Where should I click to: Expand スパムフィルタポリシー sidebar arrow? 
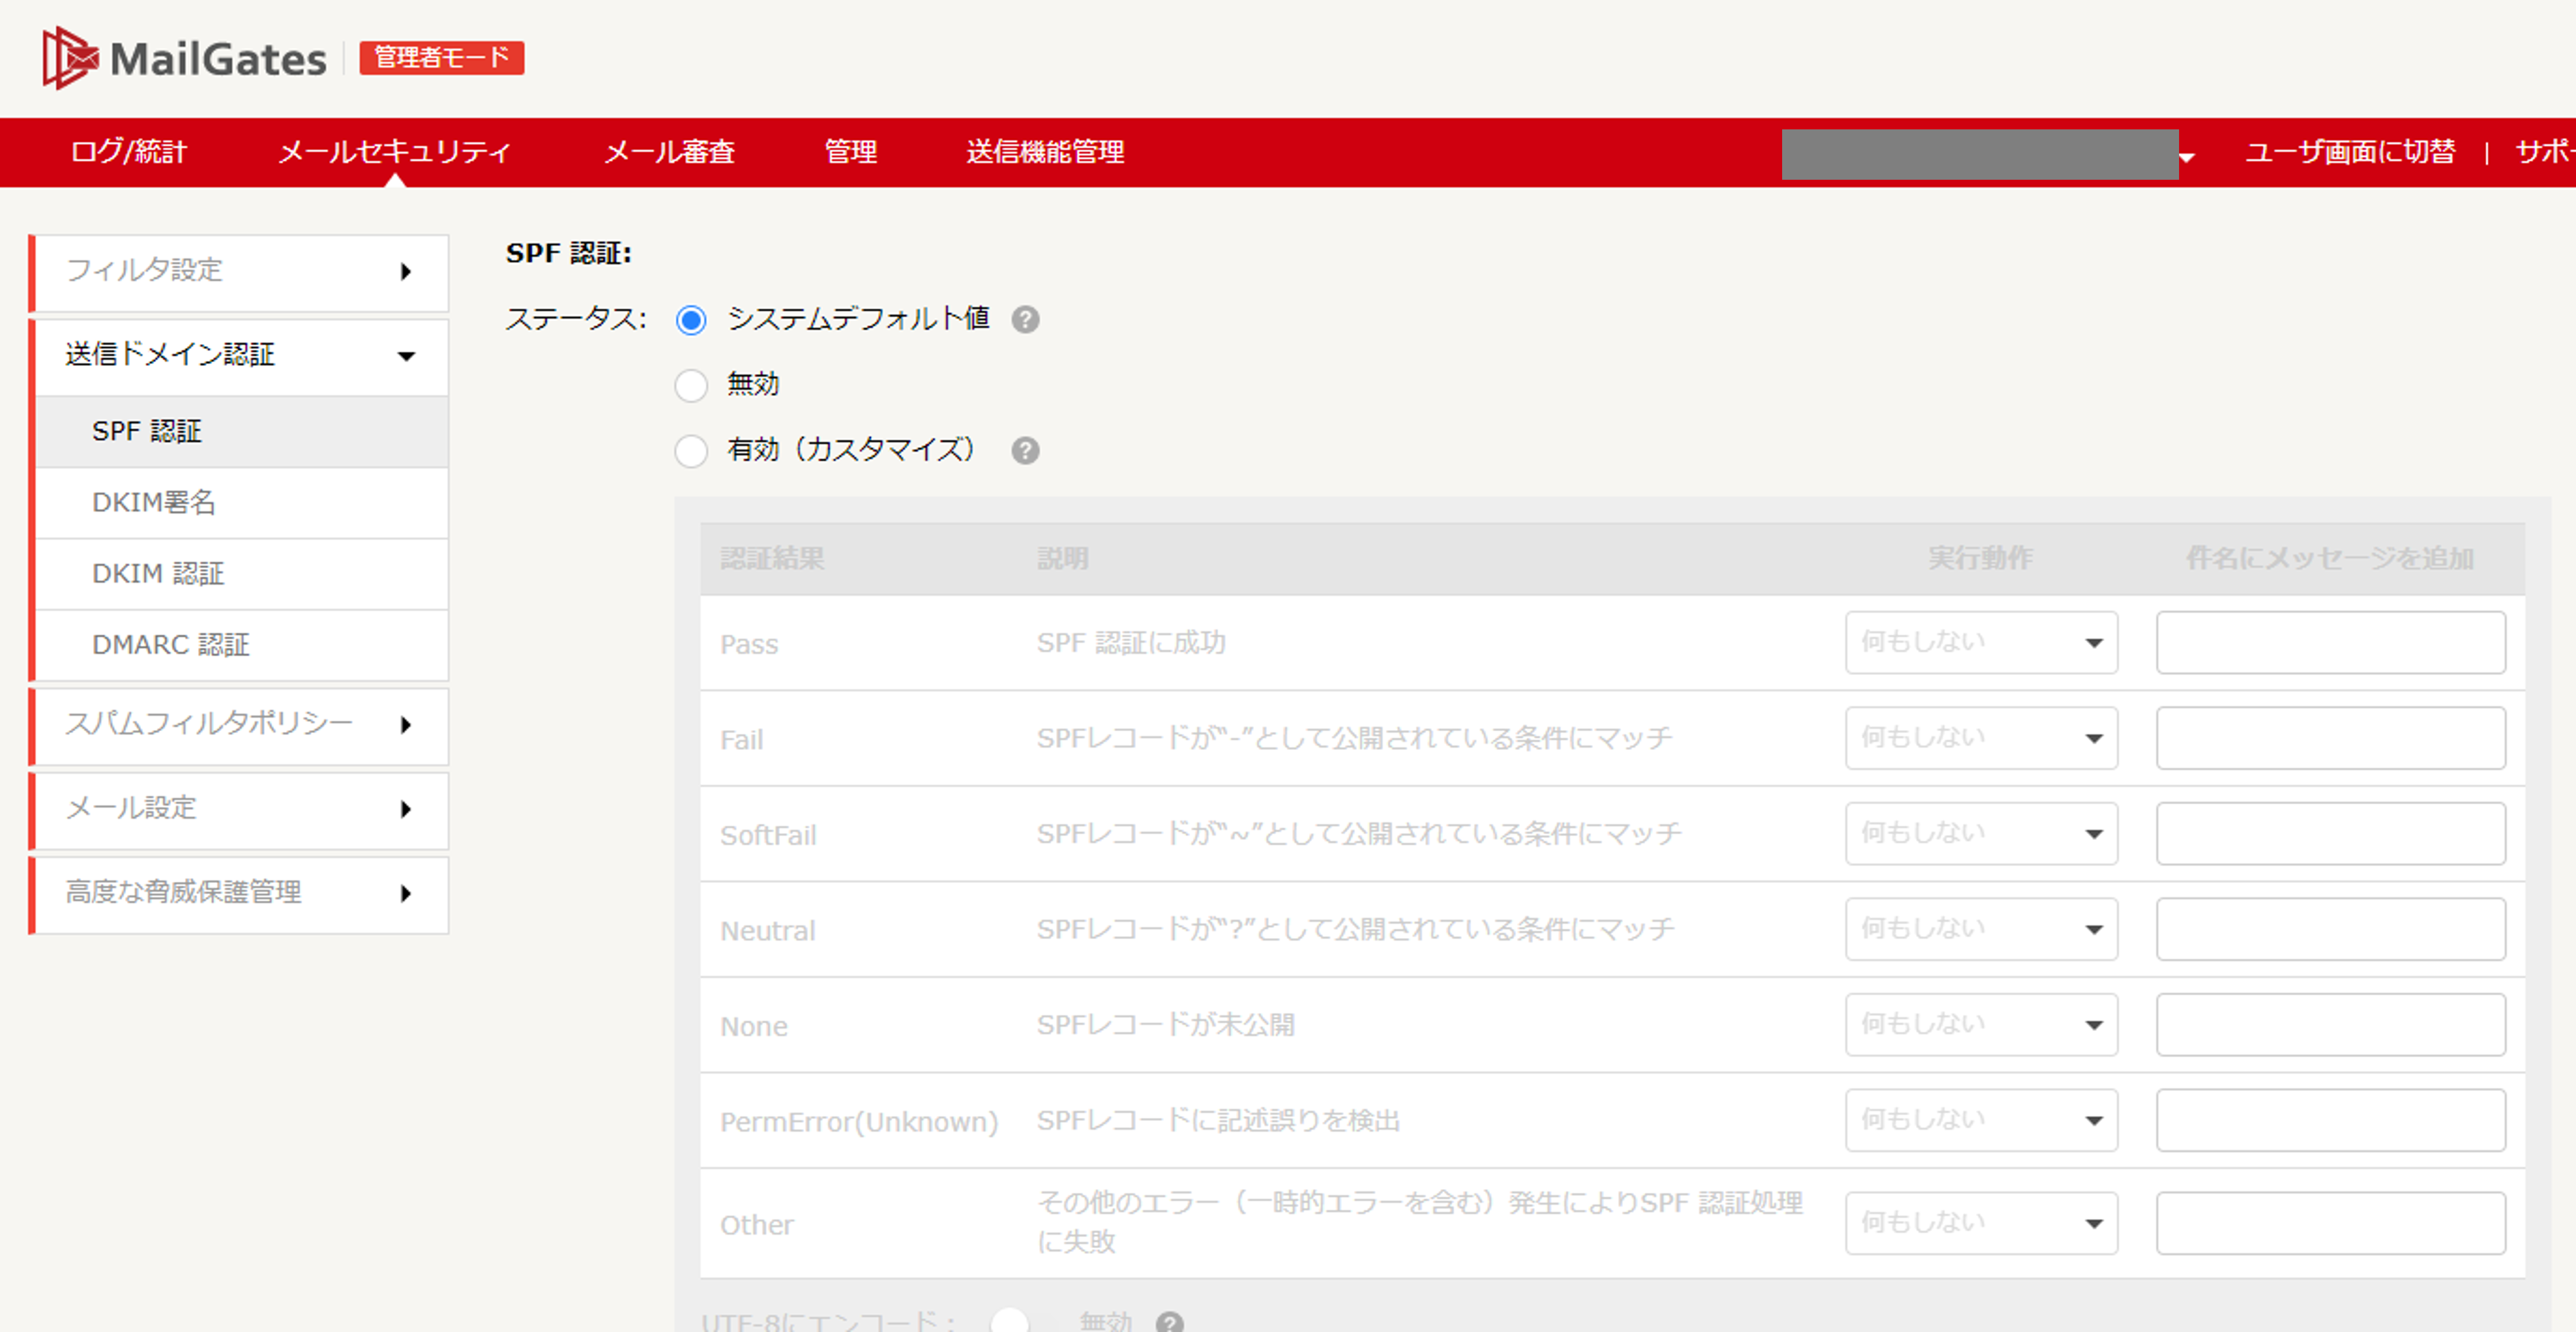(x=406, y=725)
